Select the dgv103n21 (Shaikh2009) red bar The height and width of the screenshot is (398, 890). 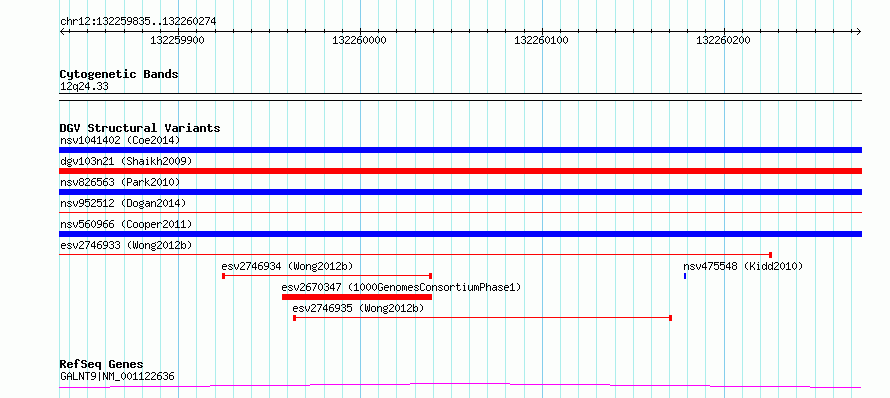[x=460, y=171]
